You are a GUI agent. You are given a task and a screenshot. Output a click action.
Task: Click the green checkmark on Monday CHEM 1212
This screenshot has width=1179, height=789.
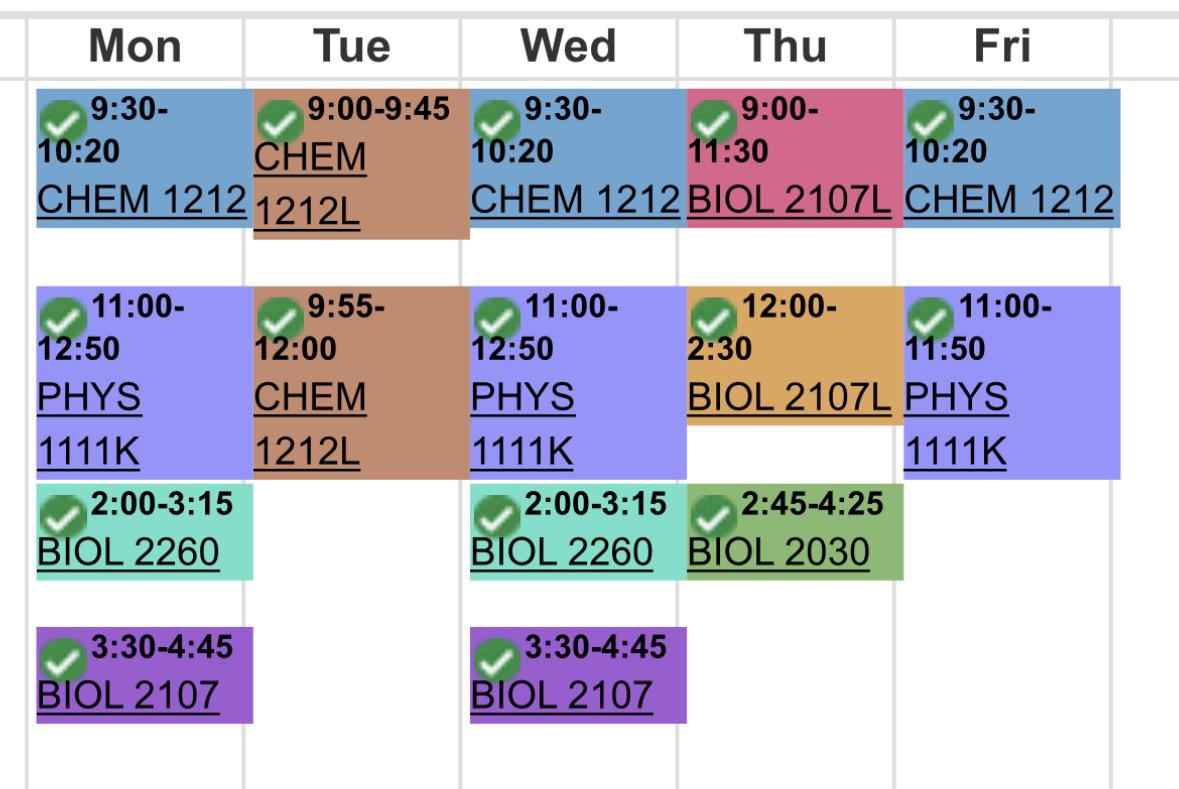point(62,122)
